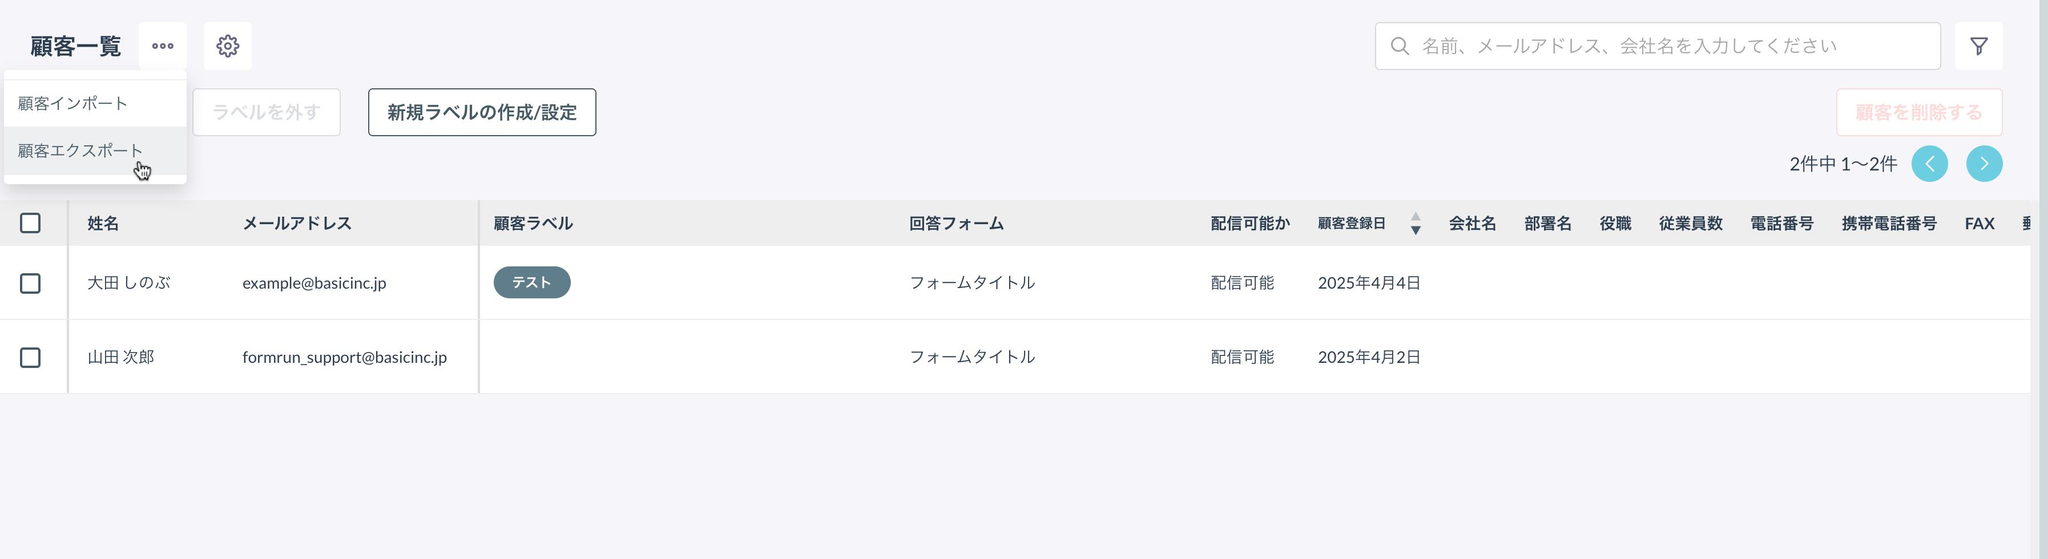Screen dimensions: 2048x559
Task: Open the three-dot more options menu
Action: (x=163, y=46)
